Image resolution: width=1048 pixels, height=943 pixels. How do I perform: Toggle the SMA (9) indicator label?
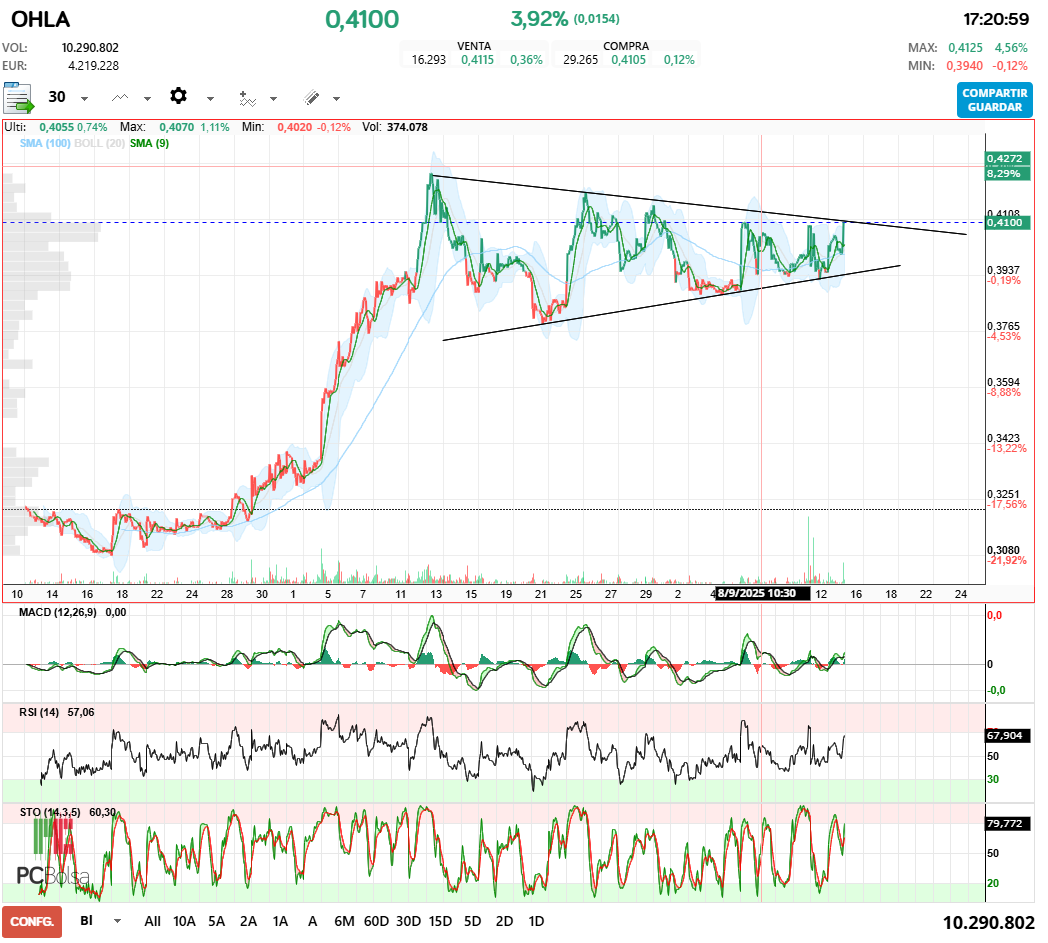tap(149, 143)
